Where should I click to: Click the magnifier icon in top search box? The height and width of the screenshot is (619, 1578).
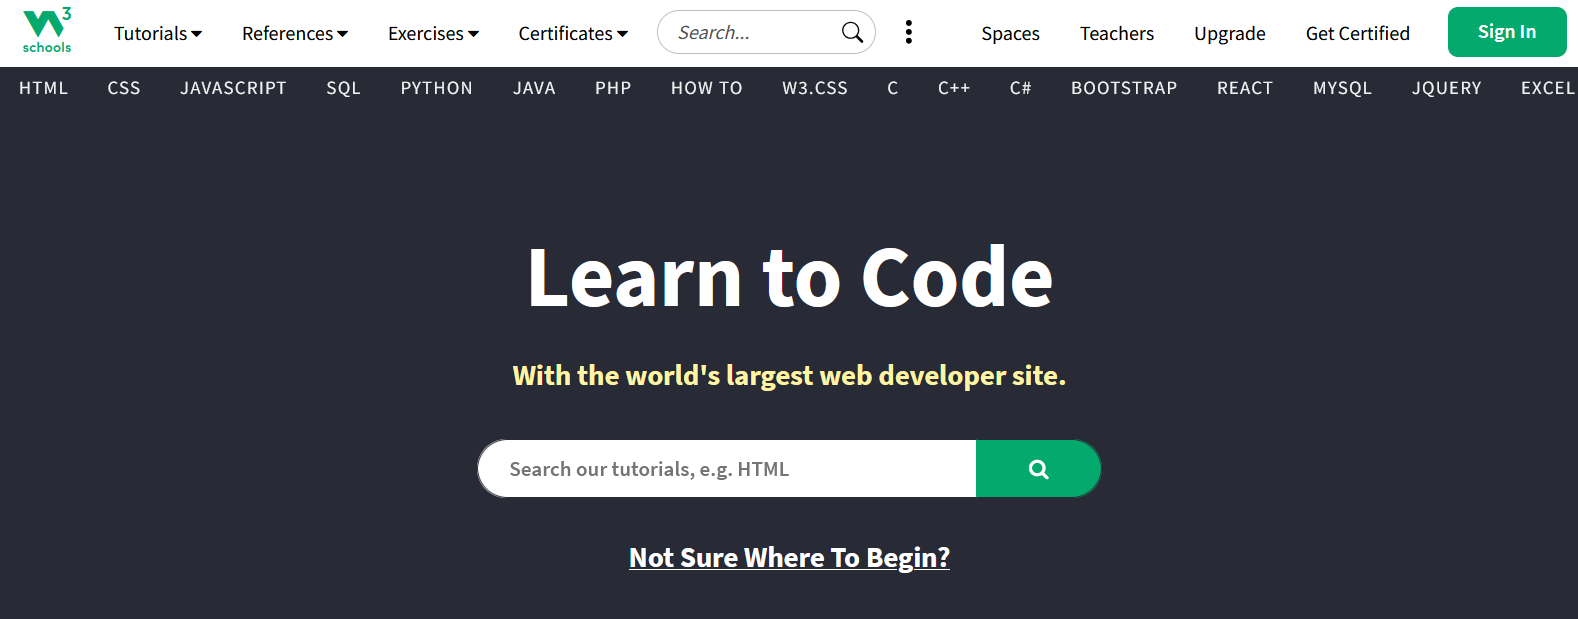(852, 33)
